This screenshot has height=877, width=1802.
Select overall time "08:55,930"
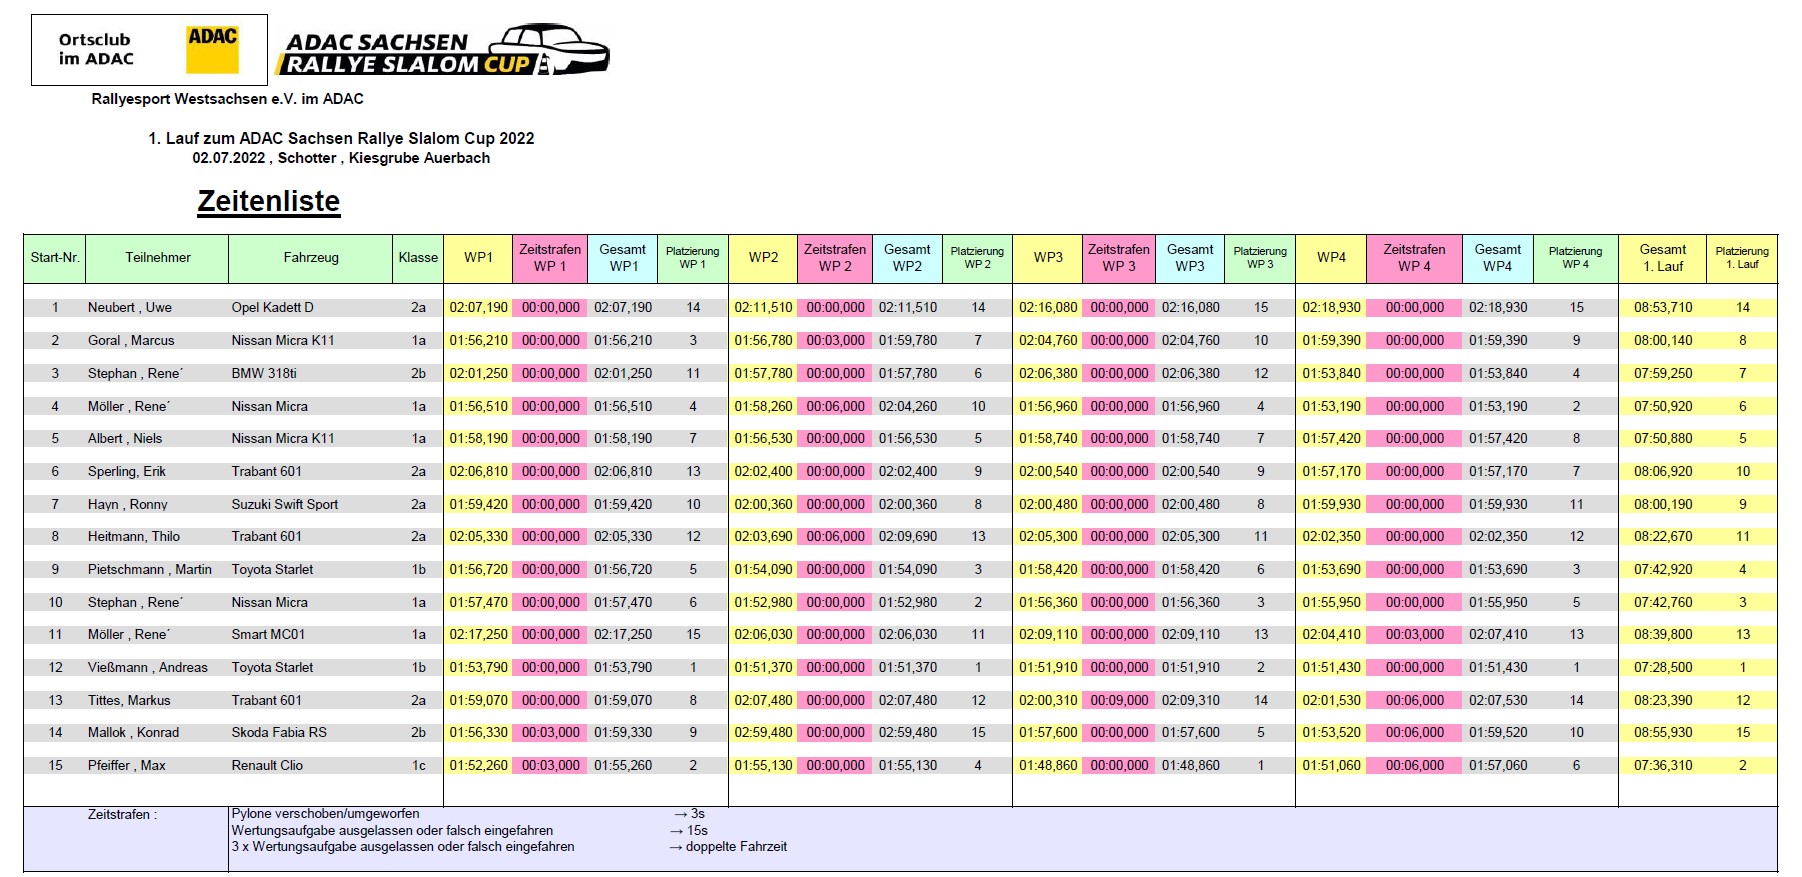pos(1663,733)
